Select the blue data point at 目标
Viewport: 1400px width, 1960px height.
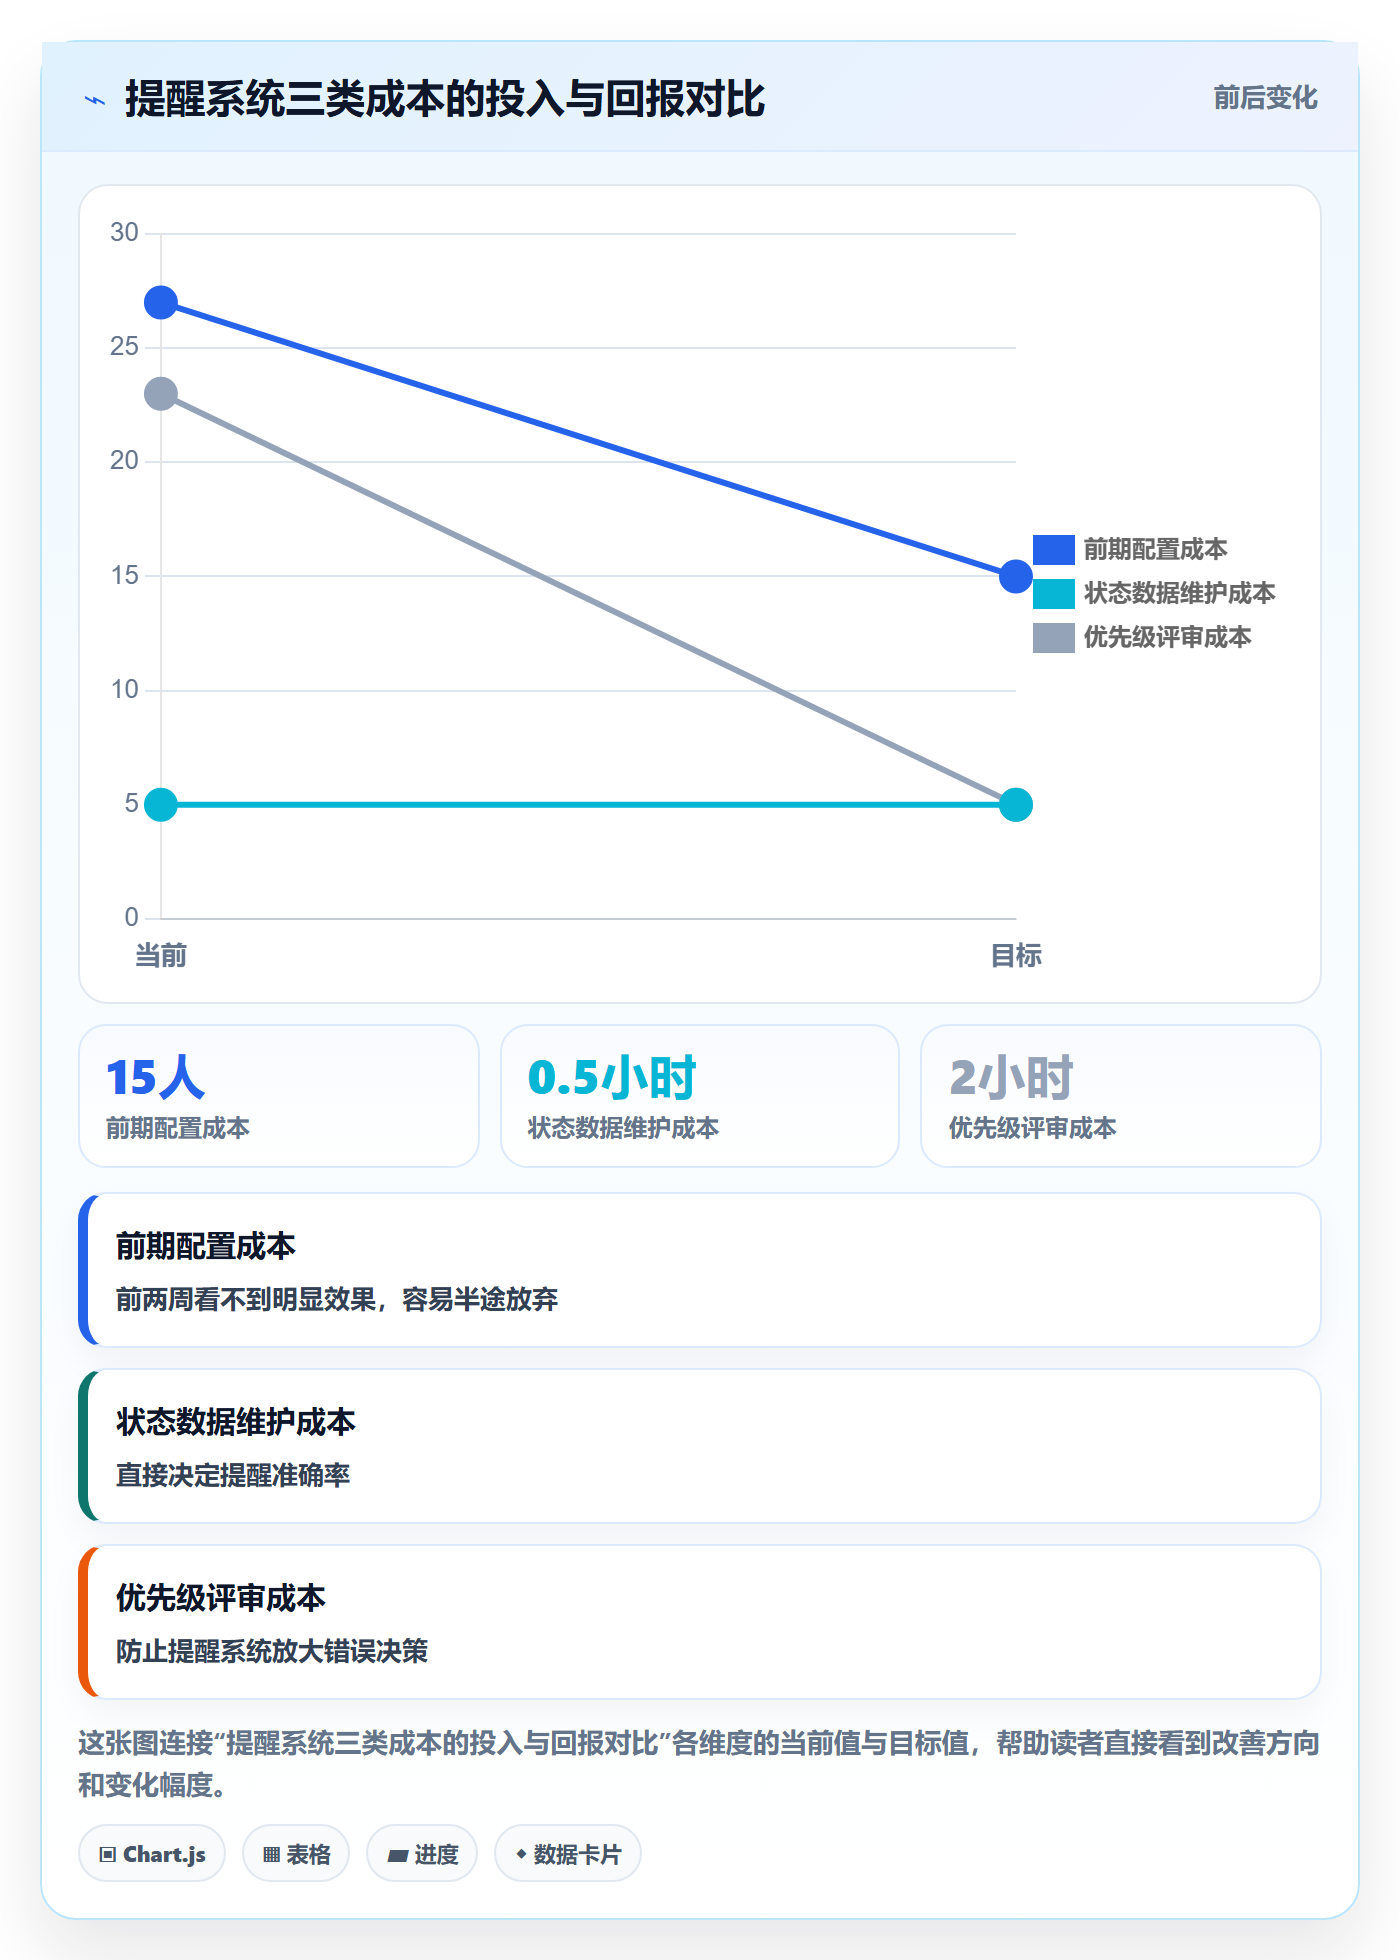coord(1016,576)
